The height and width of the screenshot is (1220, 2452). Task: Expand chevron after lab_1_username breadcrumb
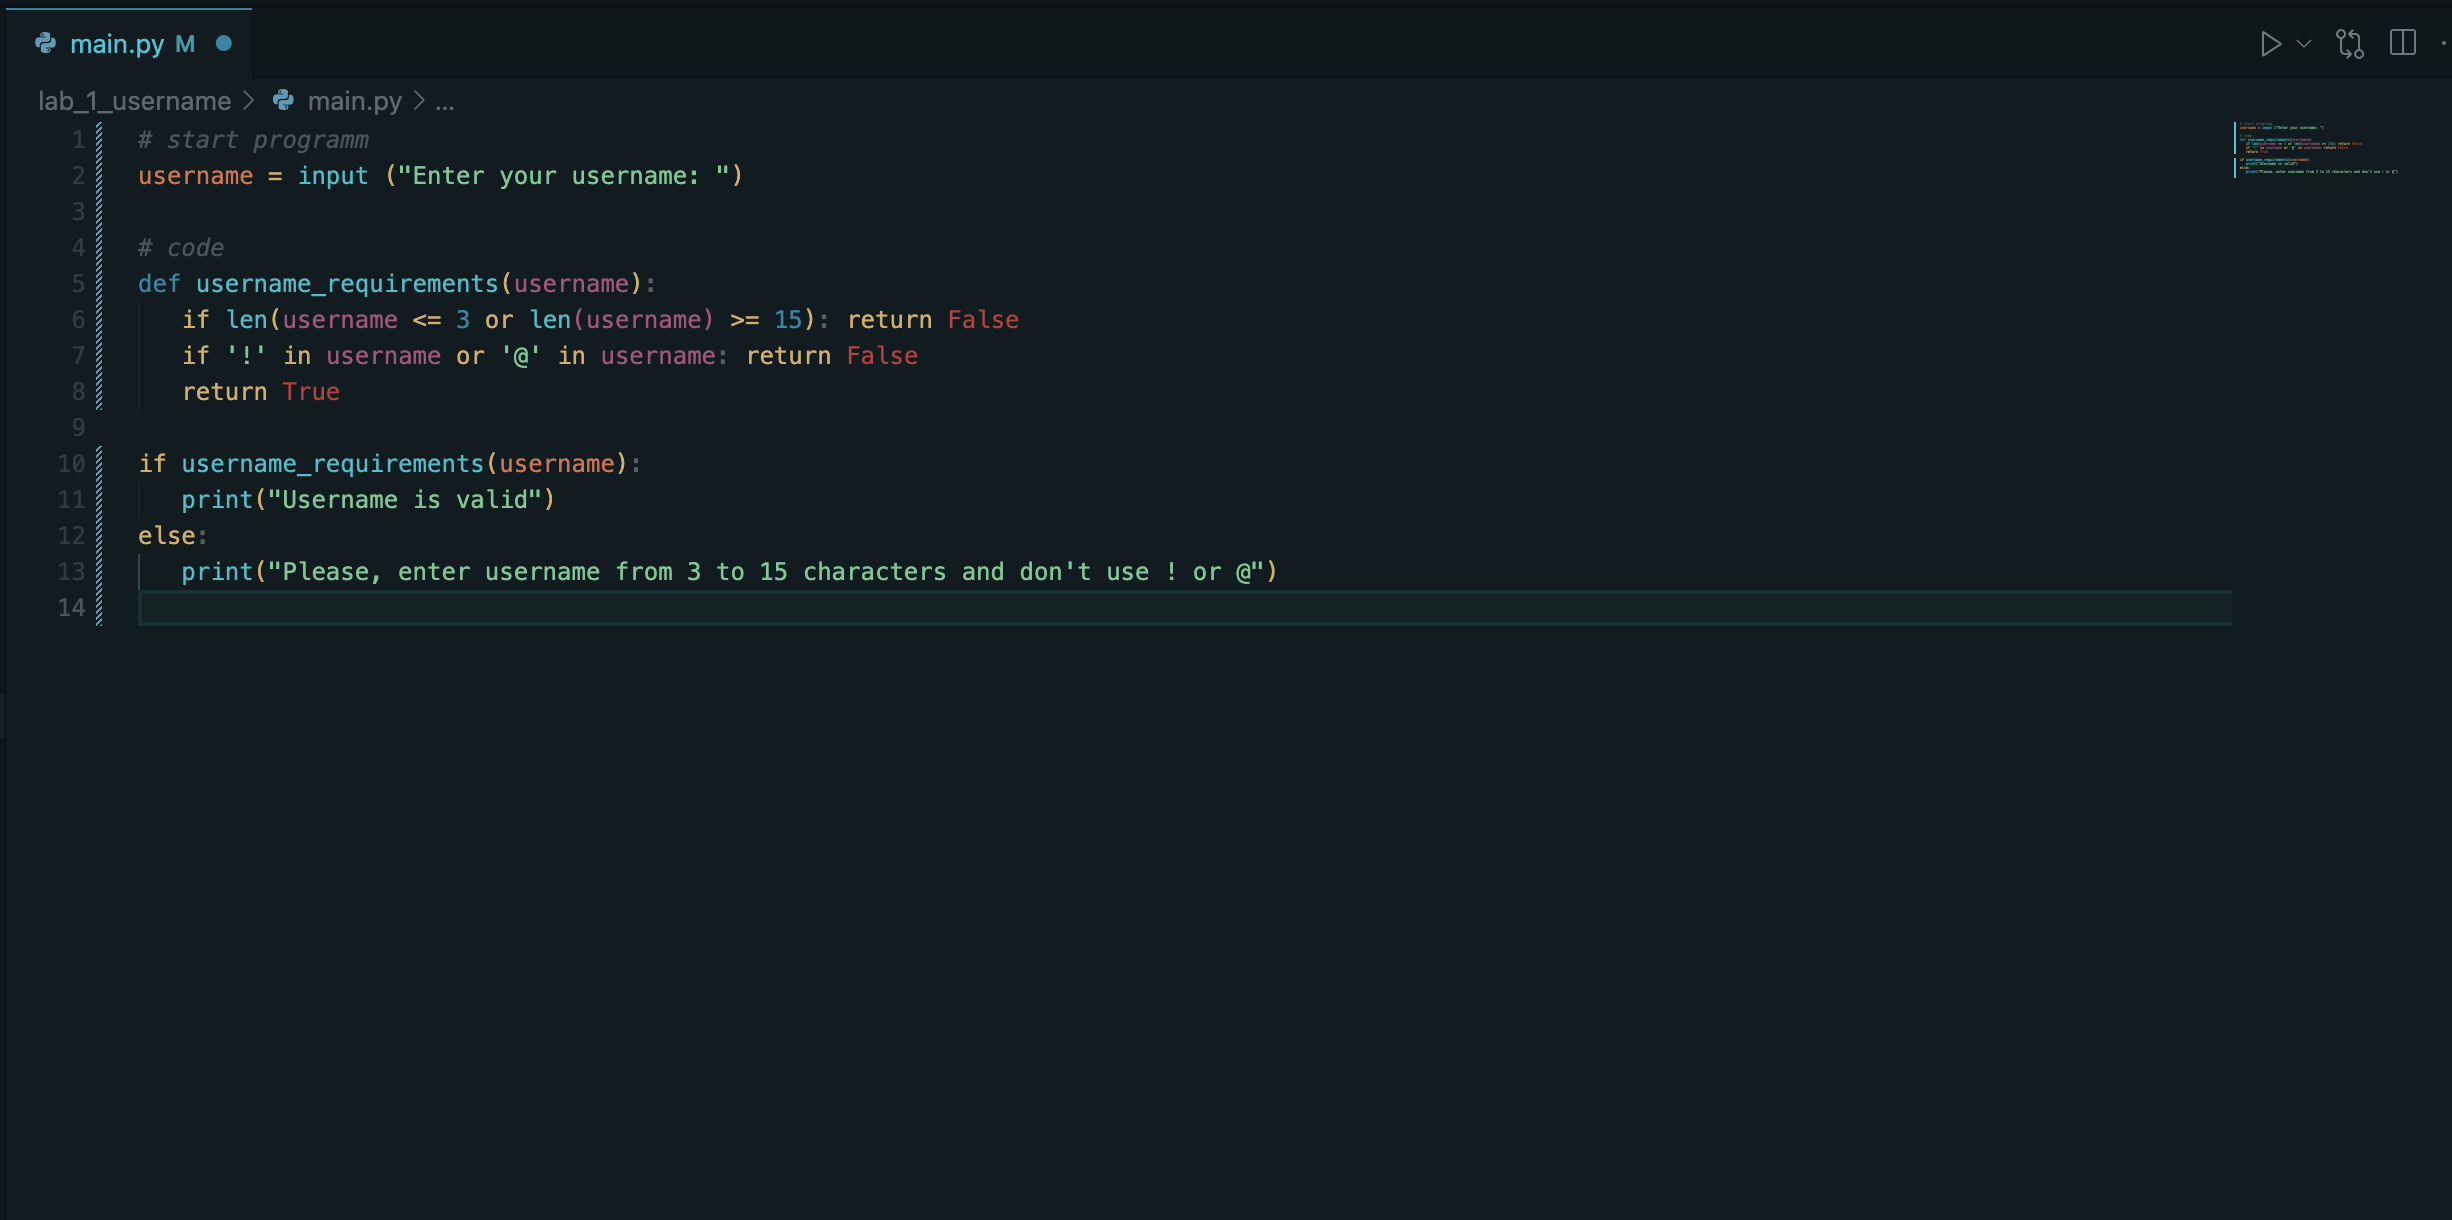[249, 101]
